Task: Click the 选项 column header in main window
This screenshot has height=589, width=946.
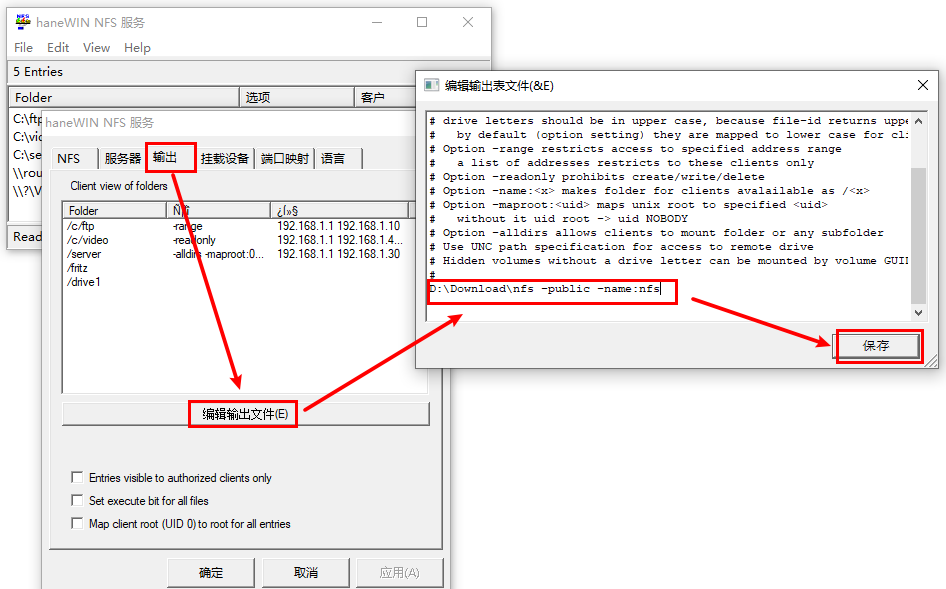Action: tap(296, 97)
